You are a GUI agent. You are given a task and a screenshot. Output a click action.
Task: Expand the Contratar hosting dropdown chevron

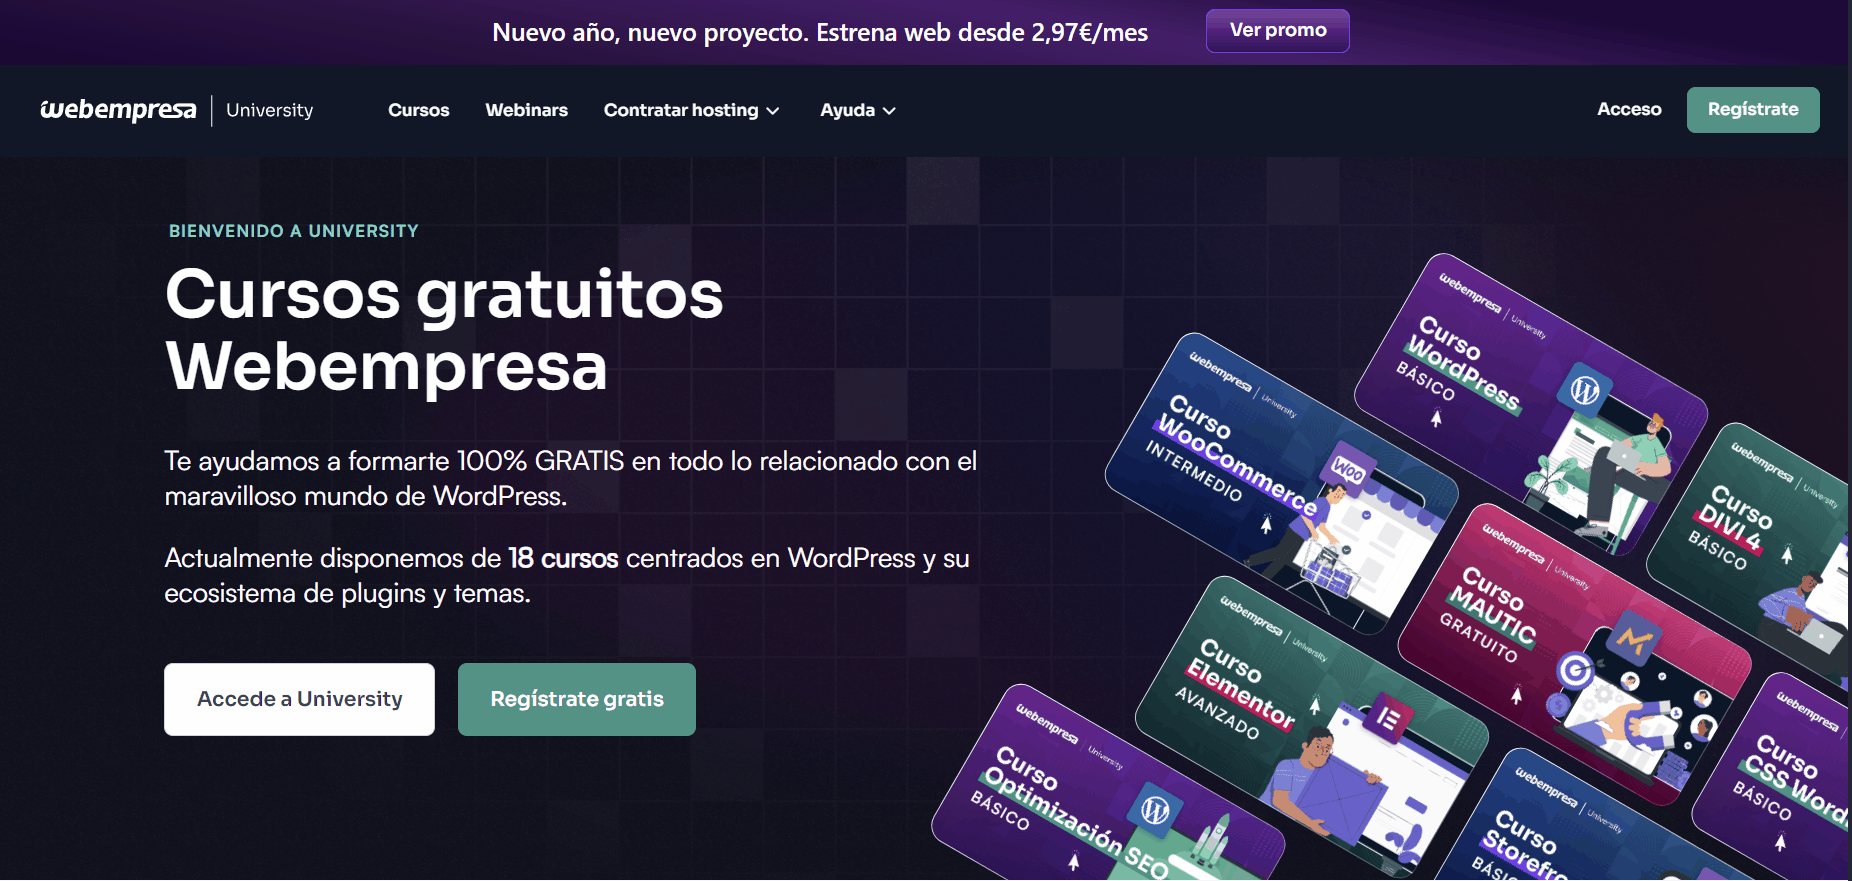tap(773, 111)
